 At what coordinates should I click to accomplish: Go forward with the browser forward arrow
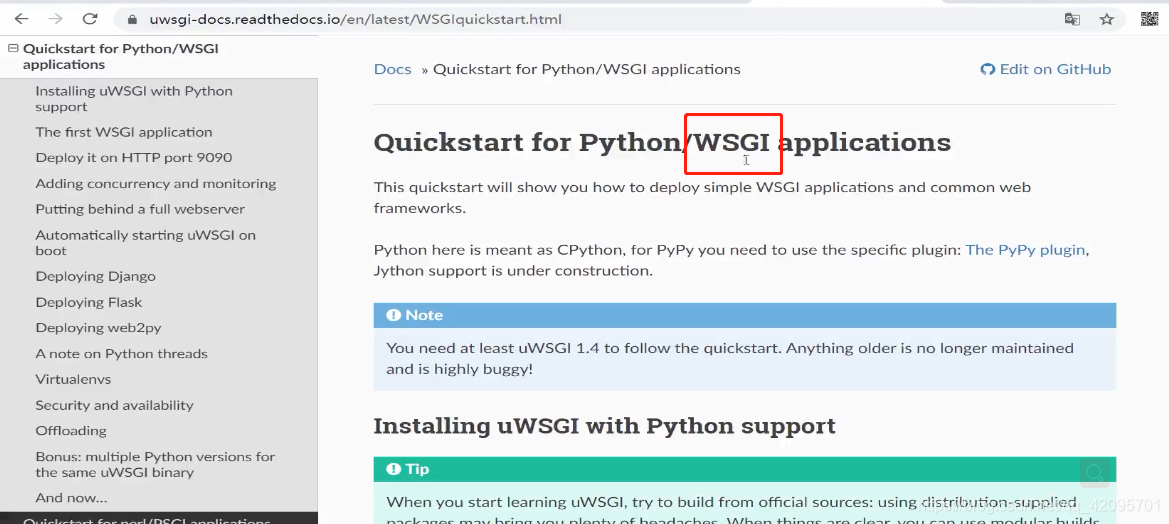[55, 19]
